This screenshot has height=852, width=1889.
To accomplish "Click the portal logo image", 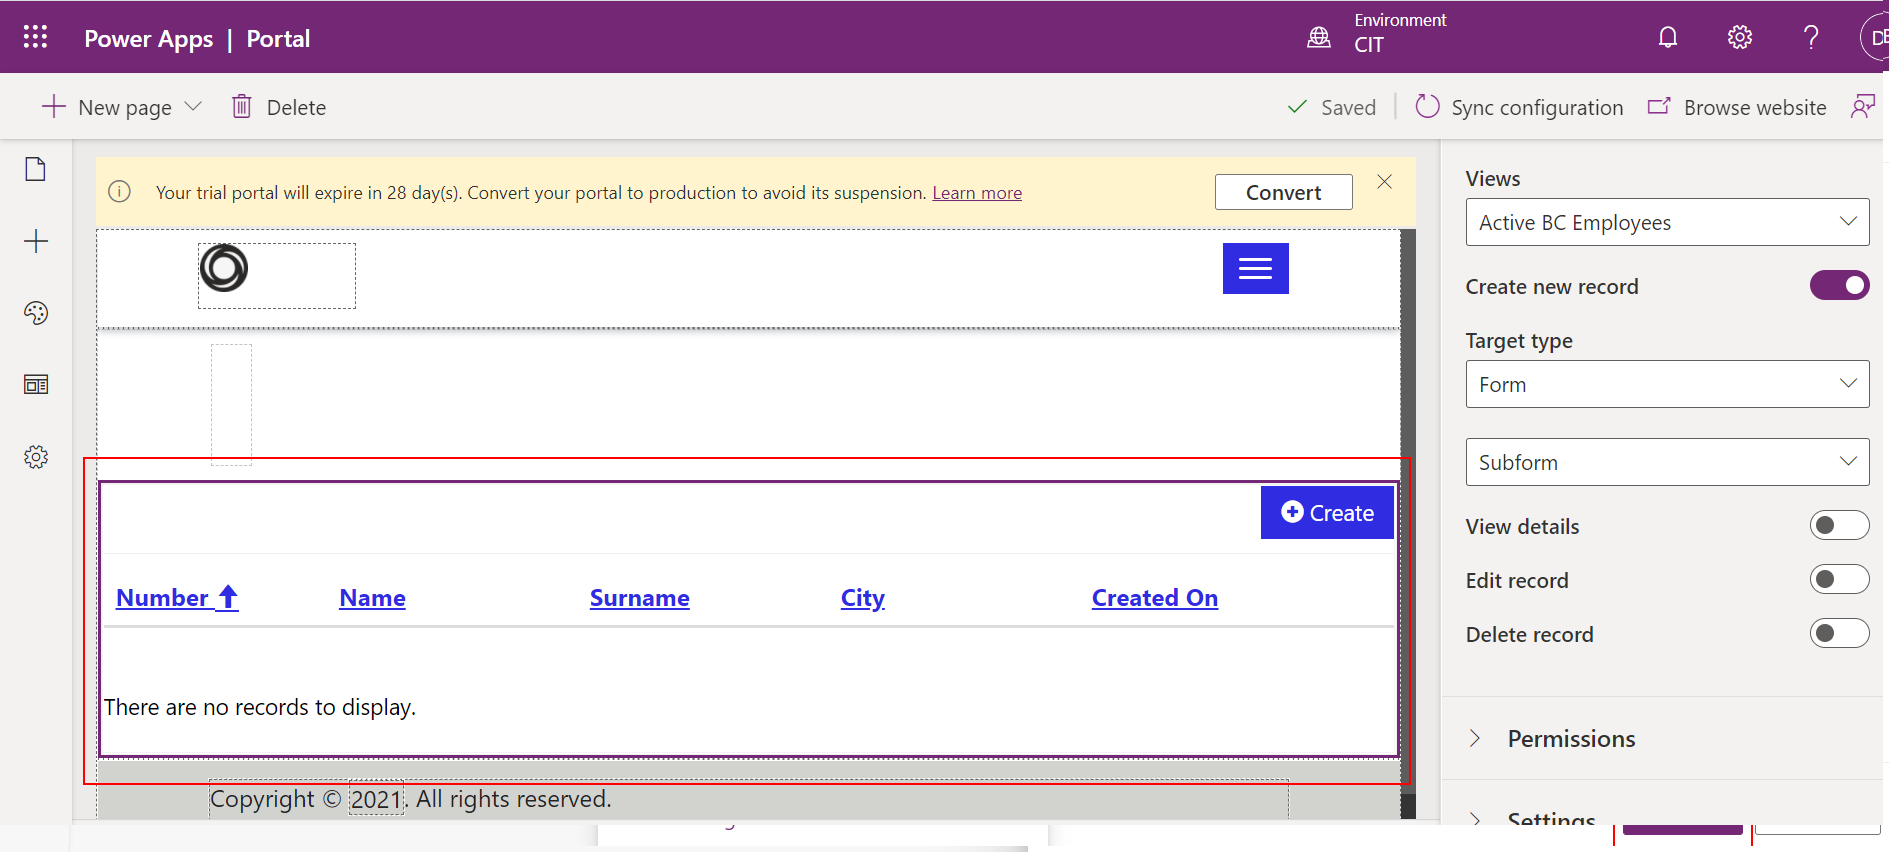I will pyautogui.click(x=224, y=268).
